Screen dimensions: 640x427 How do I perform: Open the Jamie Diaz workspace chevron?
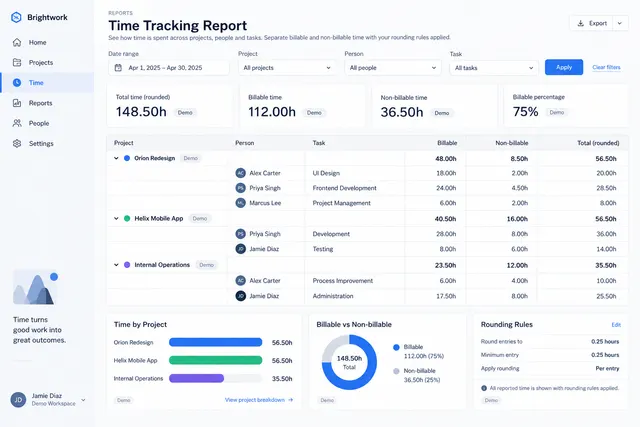tap(83, 400)
